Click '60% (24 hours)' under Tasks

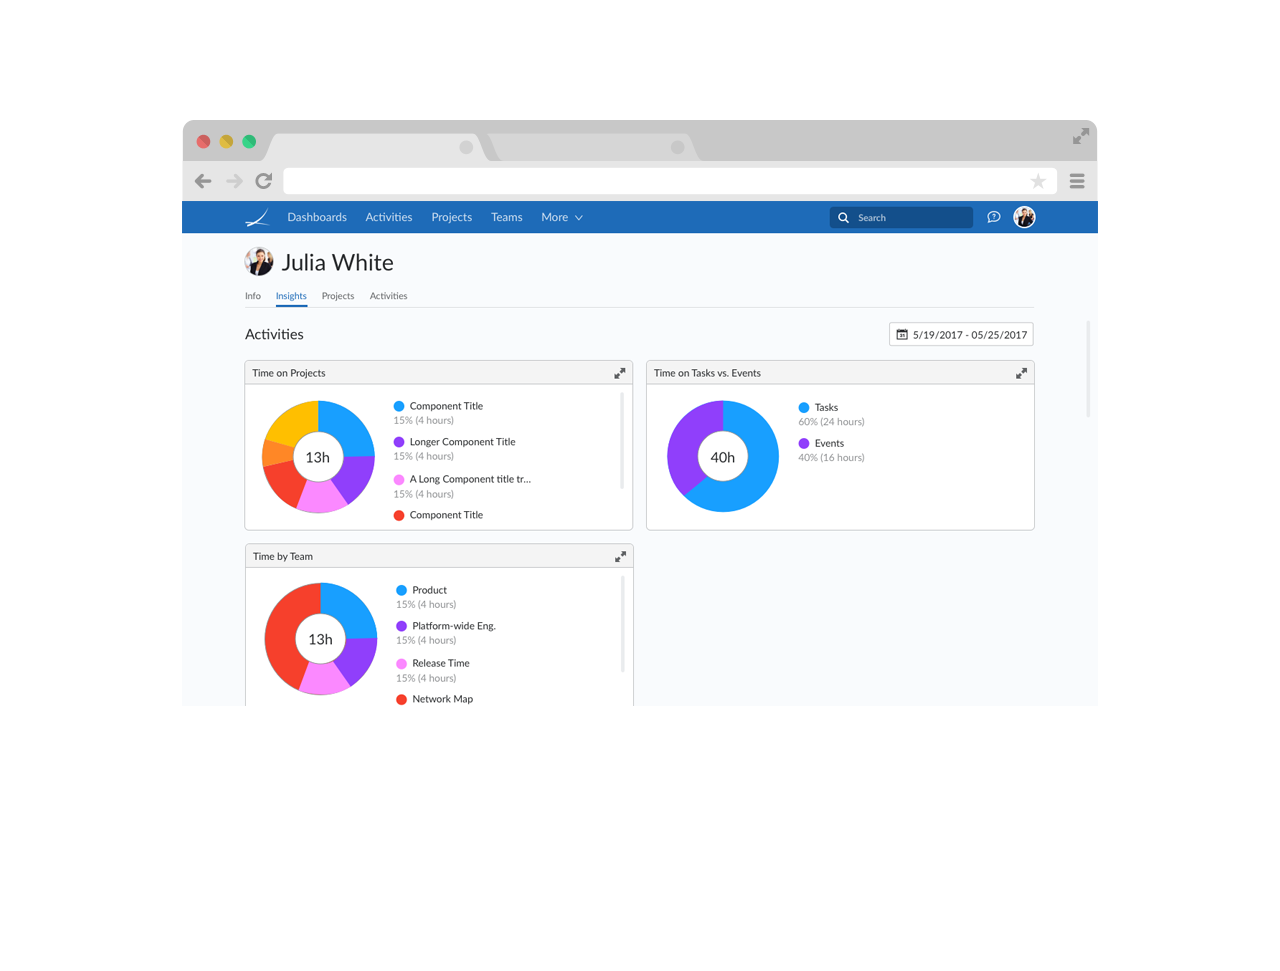831,422
